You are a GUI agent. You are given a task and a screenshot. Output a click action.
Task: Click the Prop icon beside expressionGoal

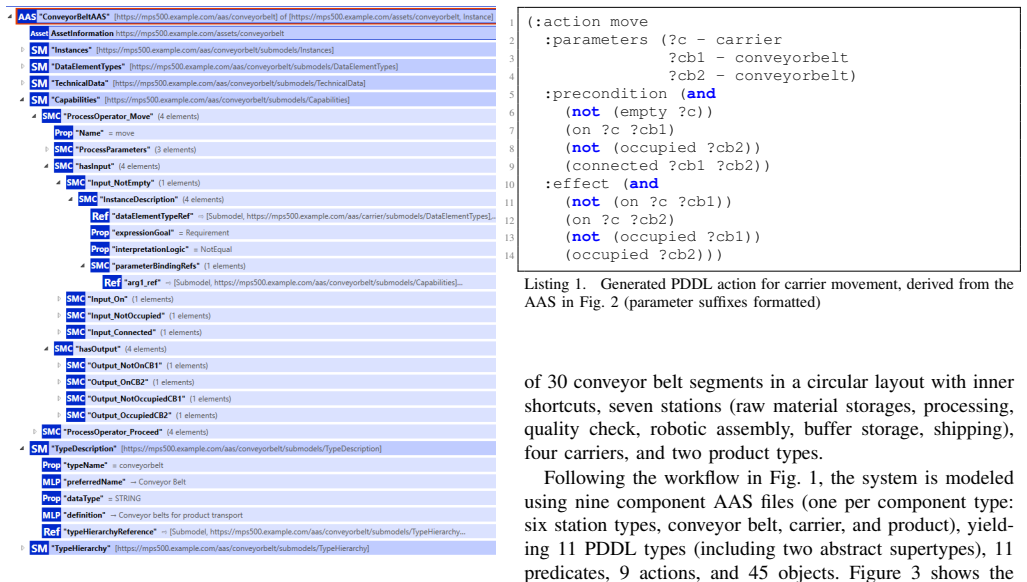point(100,232)
